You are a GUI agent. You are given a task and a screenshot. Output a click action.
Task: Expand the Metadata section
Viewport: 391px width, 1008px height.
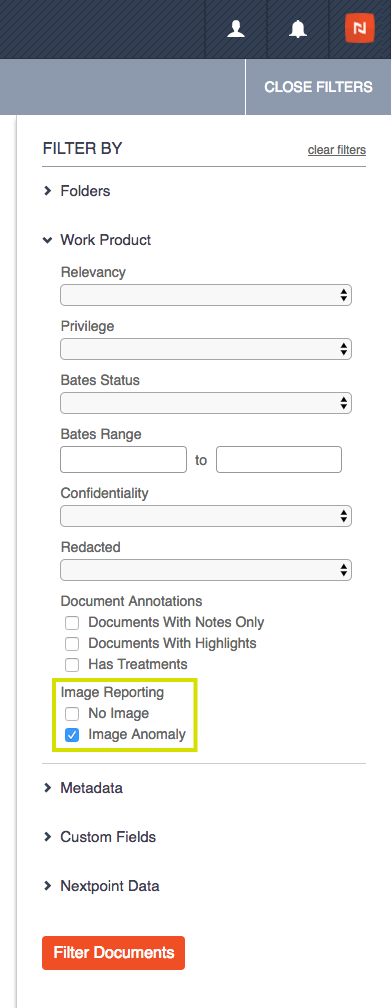[x=91, y=788]
